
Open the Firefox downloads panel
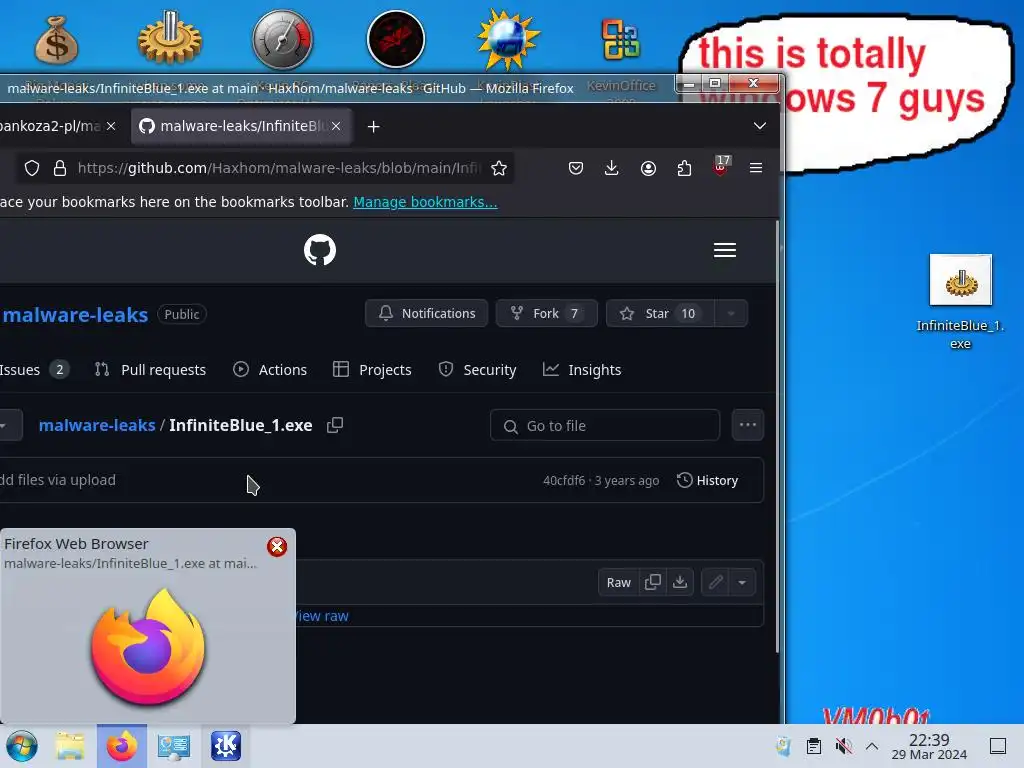[x=611, y=168]
